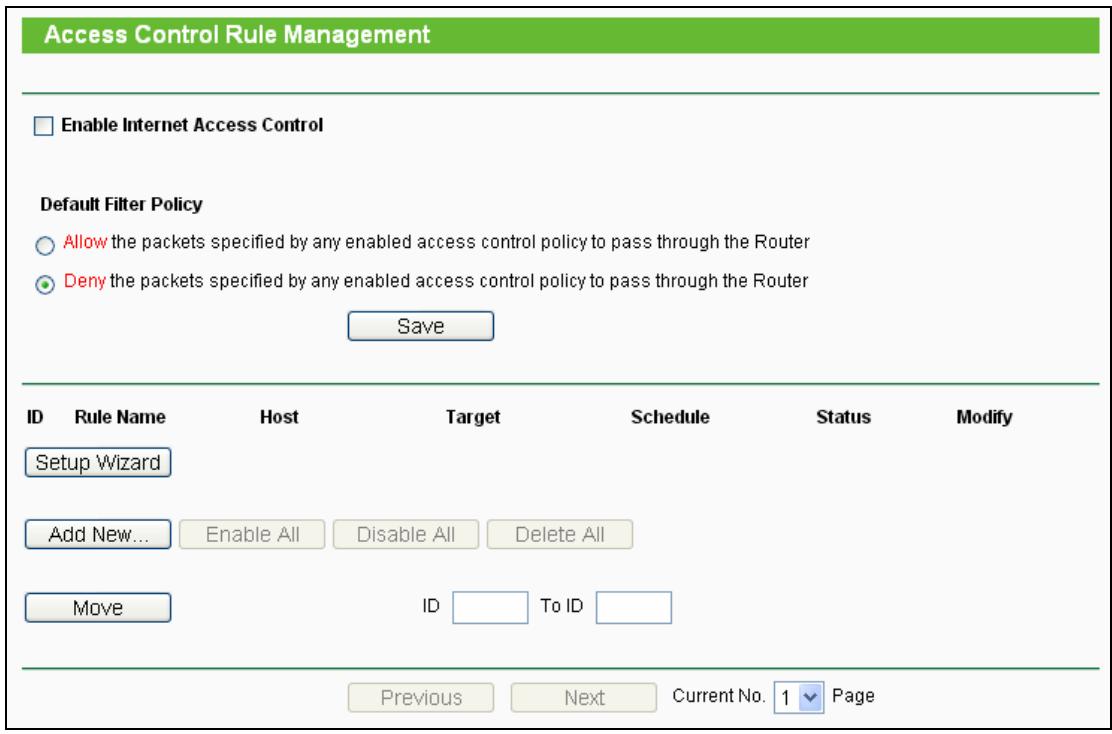Open the Current No. page dropdown
This screenshot has height=734, width=1112.
(799, 698)
